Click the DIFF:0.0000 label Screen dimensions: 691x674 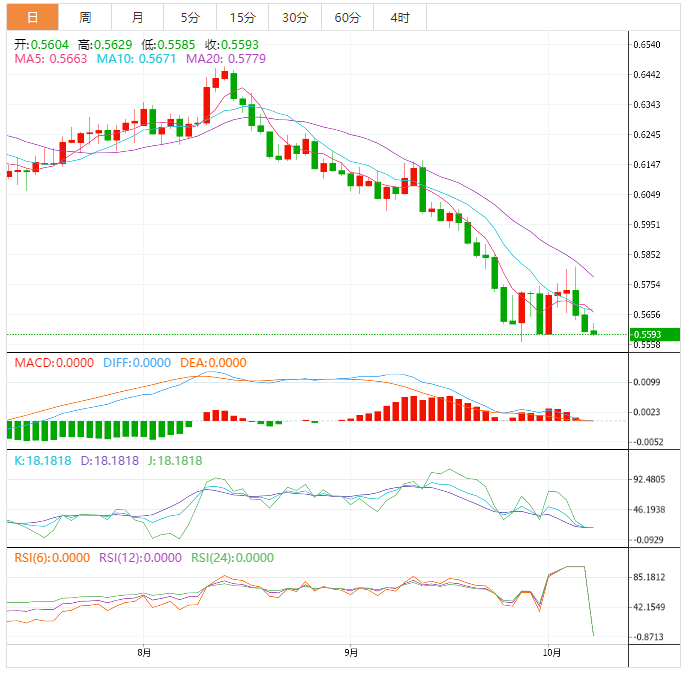tap(137, 363)
